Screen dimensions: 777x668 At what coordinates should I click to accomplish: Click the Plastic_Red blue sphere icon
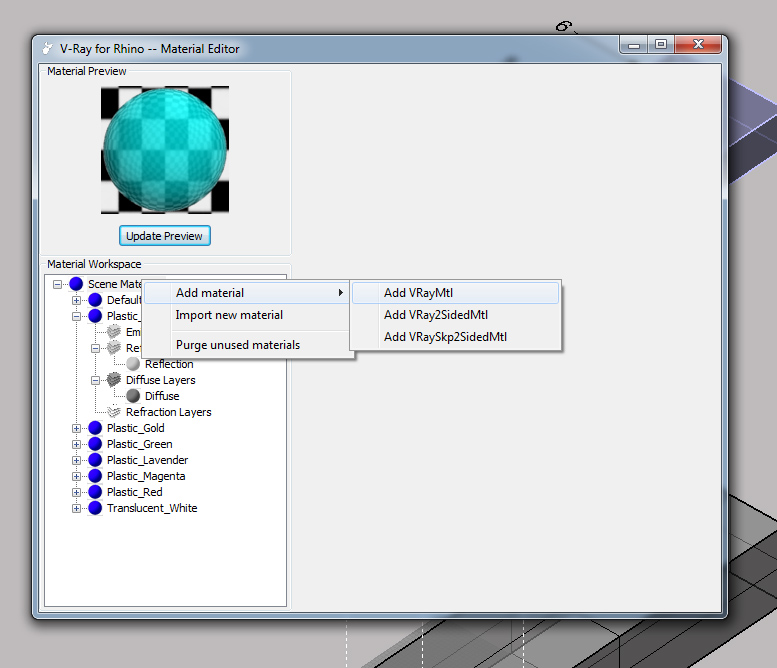[95, 492]
